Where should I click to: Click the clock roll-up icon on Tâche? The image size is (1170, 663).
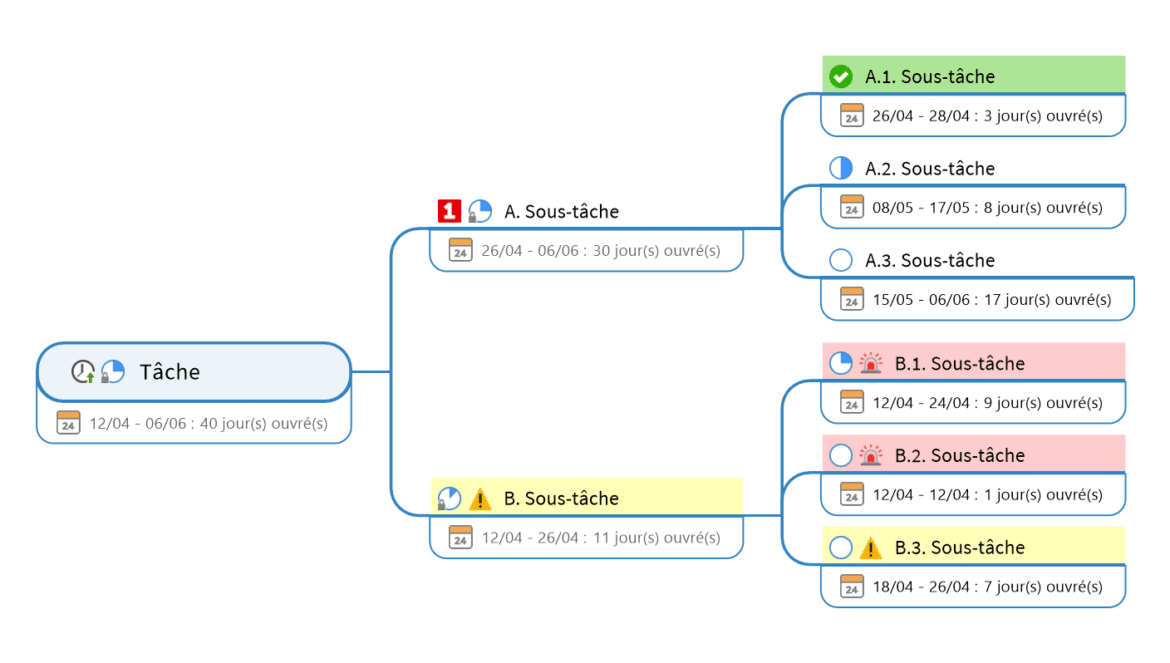83,372
